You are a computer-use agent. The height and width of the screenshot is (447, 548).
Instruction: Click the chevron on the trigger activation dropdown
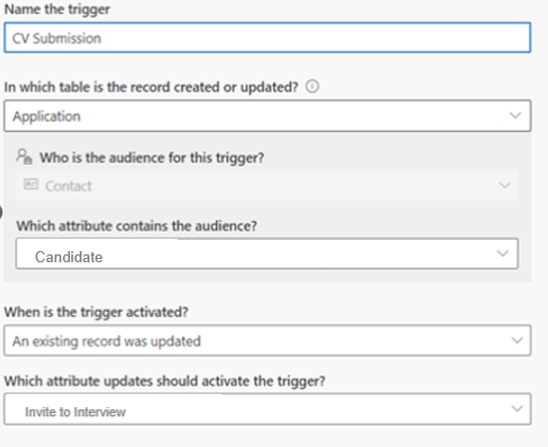point(517,340)
